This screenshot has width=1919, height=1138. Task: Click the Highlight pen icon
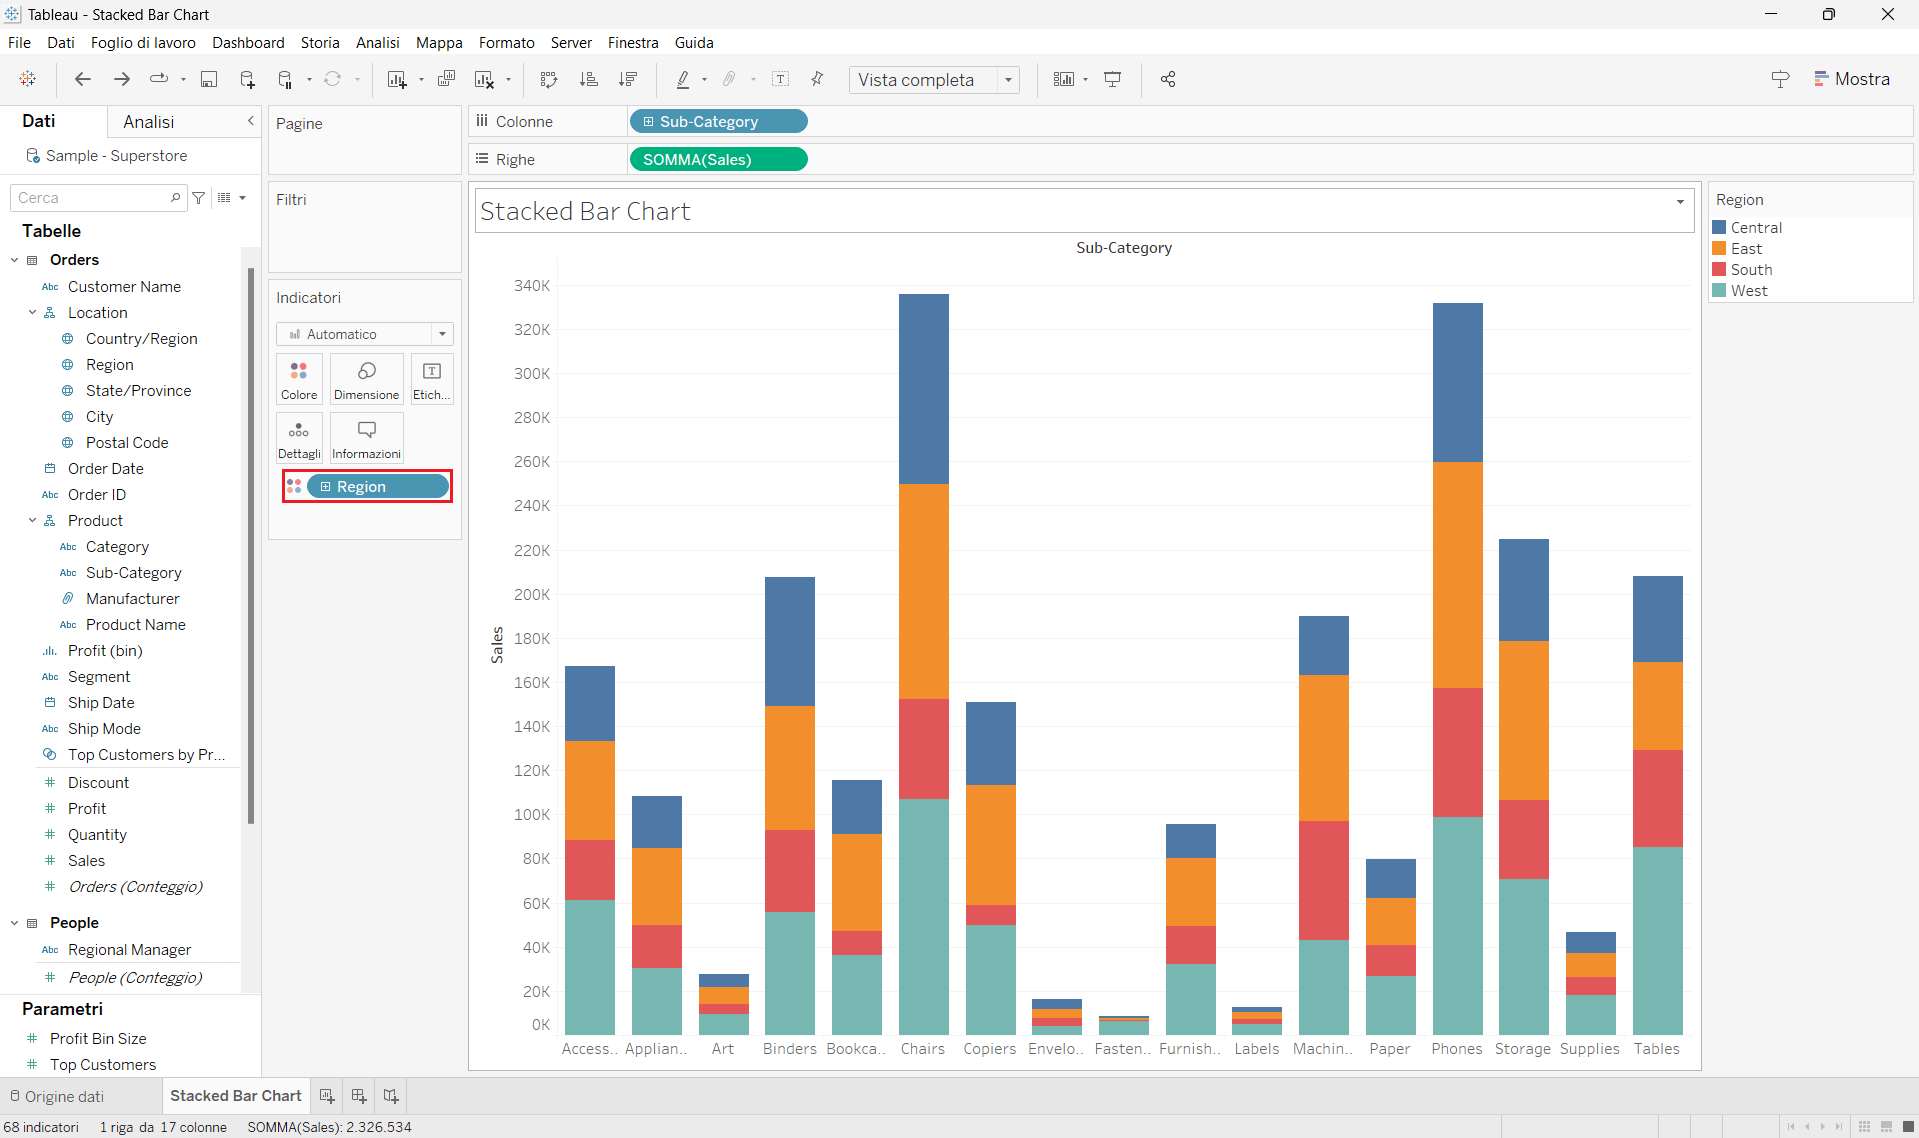click(682, 79)
